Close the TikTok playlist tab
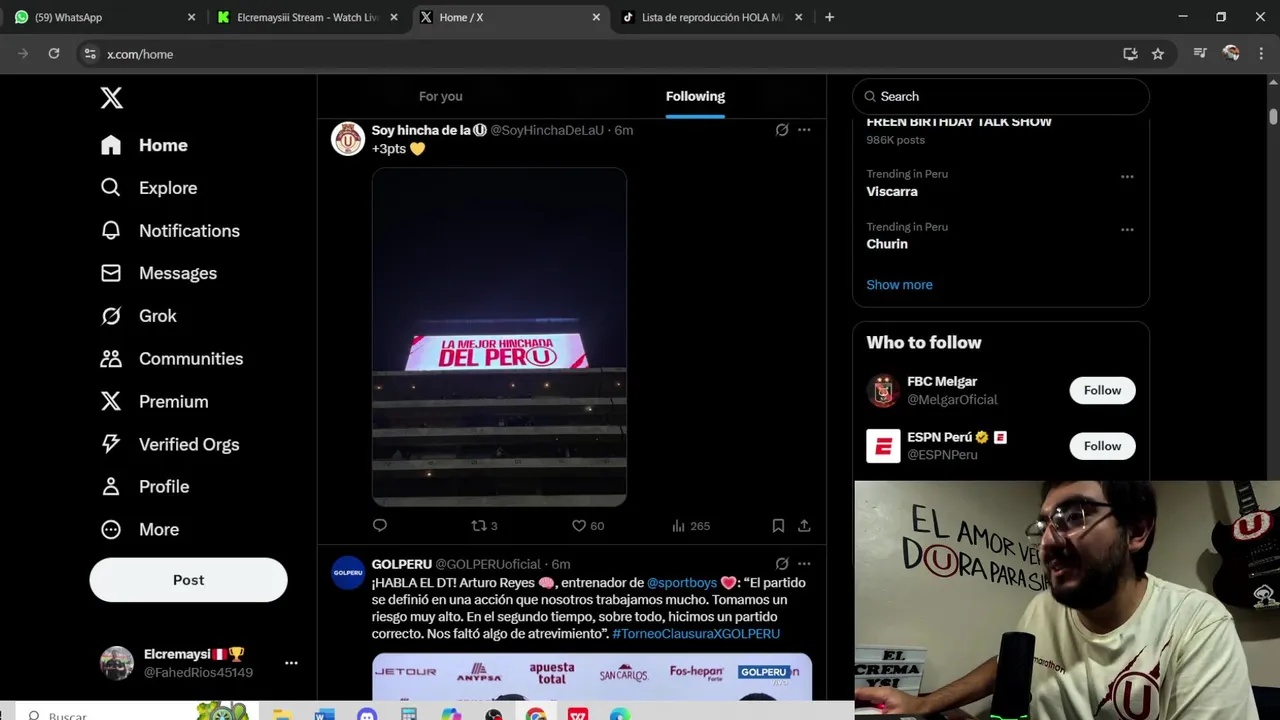This screenshot has width=1280, height=720. 798,17
